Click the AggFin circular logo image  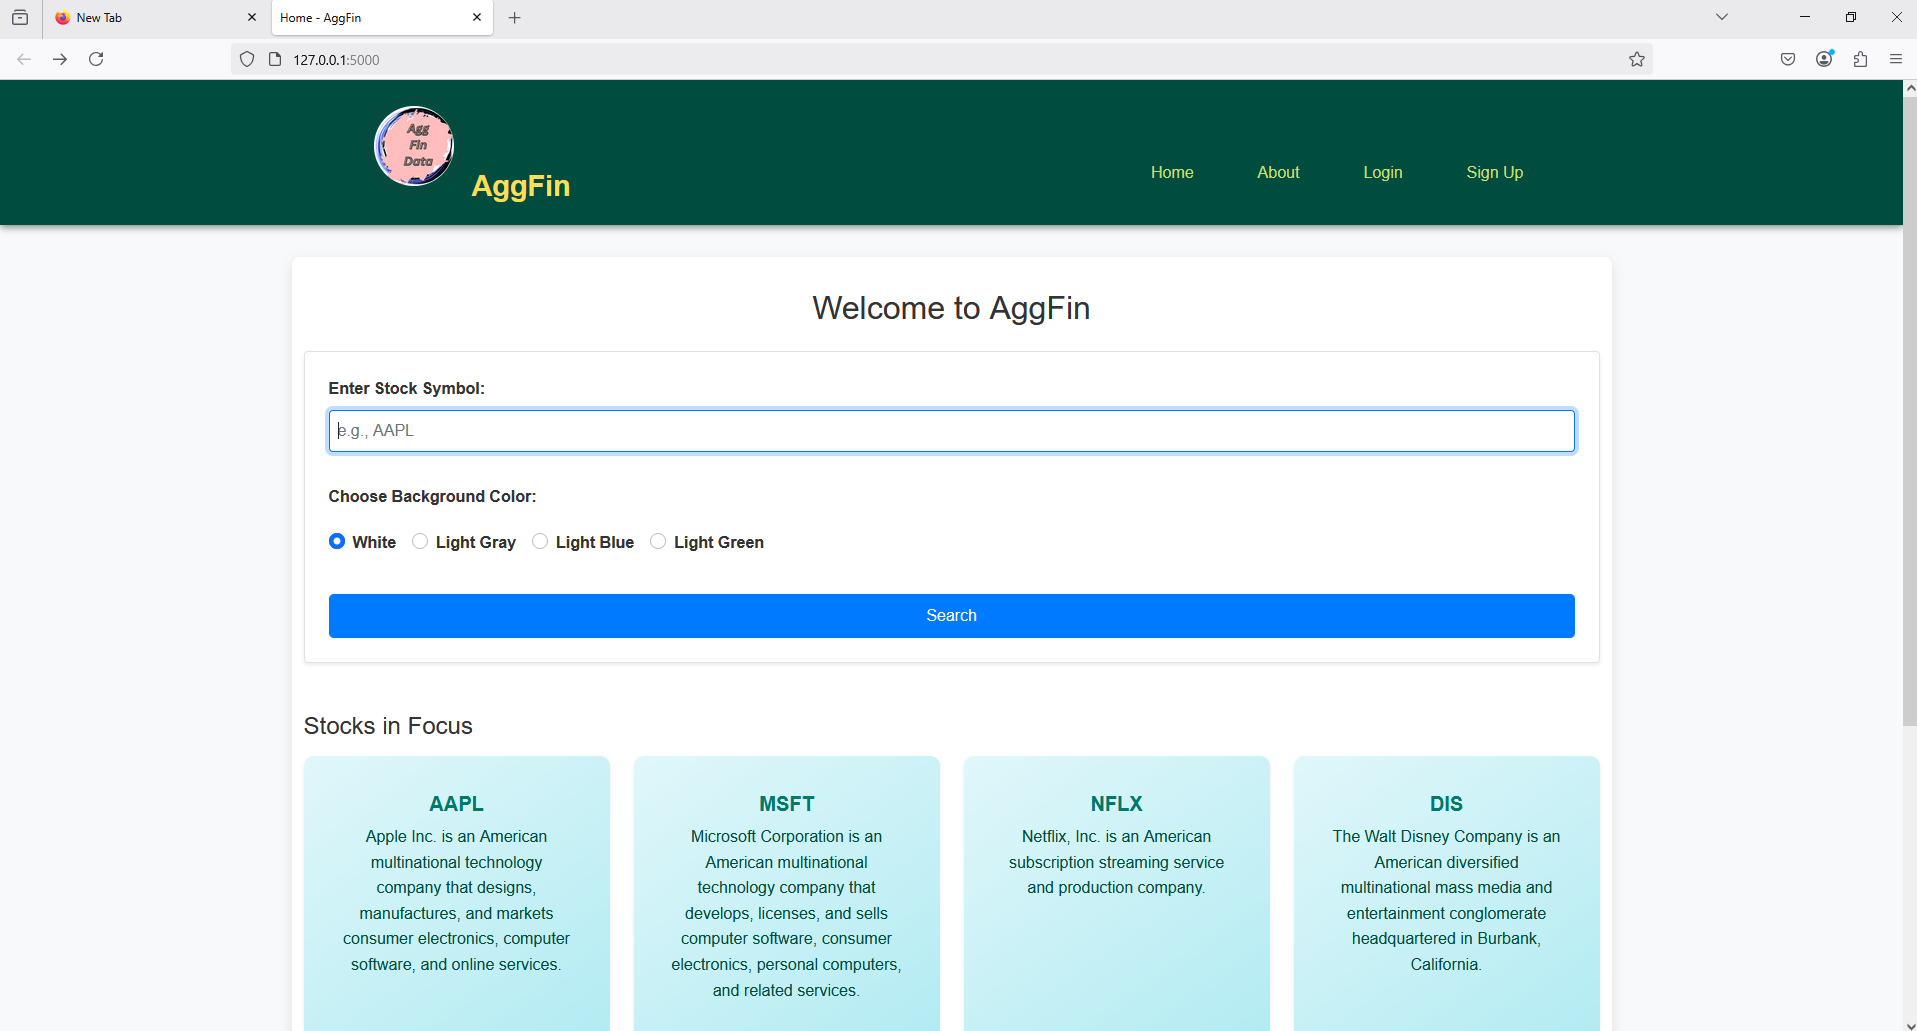pos(414,146)
